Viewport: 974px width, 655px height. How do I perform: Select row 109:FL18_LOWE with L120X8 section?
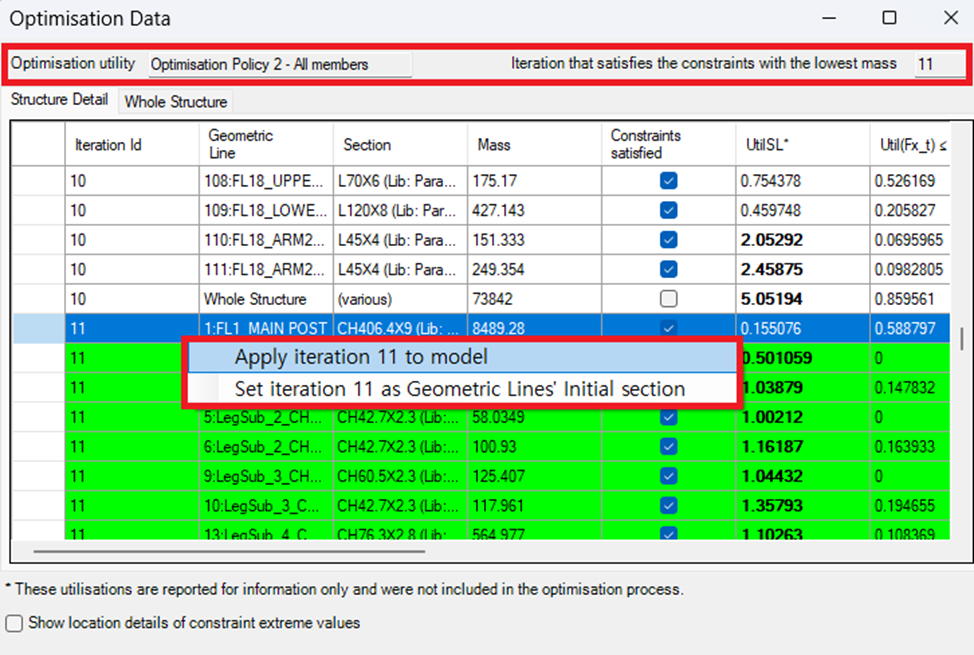pos(264,211)
